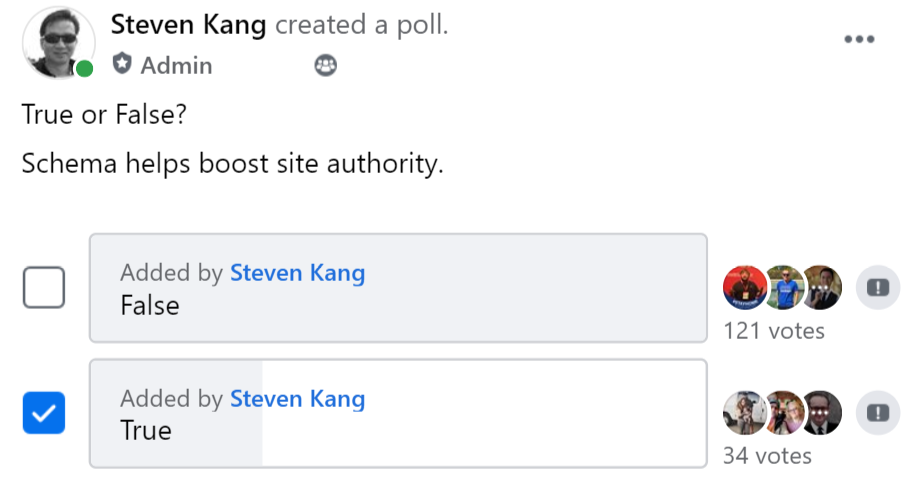This screenshot has width=908, height=477.
Task: Click the report icon next to False
Action: click(x=878, y=287)
